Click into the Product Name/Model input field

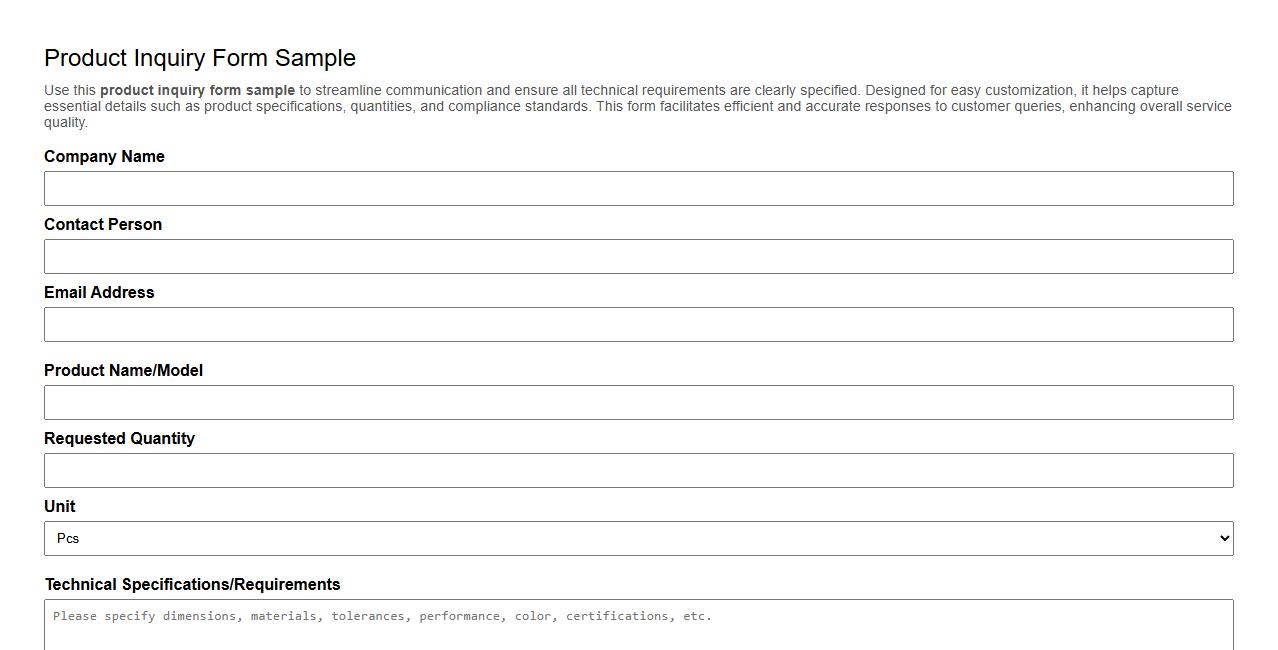click(x=638, y=402)
